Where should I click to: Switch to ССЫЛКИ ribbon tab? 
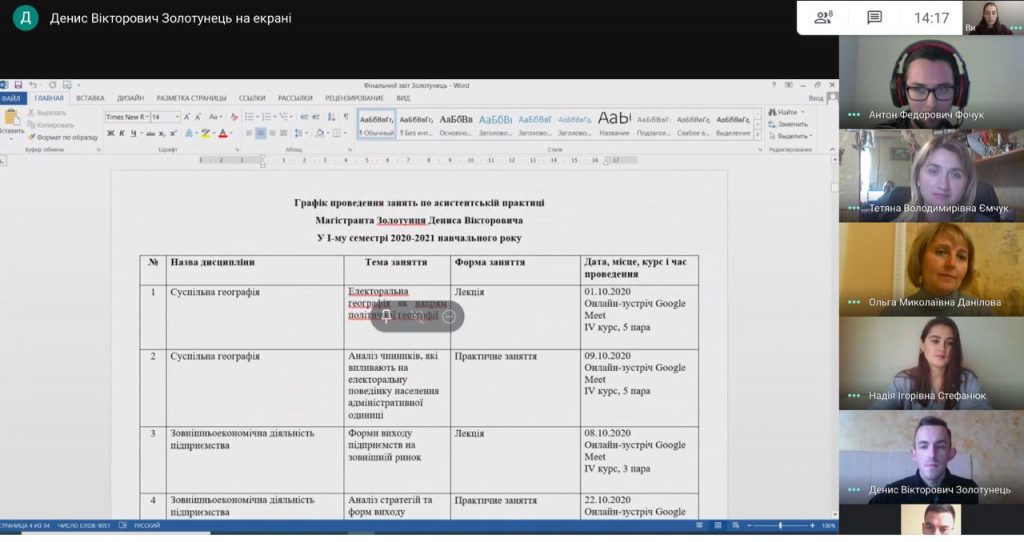[x=252, y=99]
